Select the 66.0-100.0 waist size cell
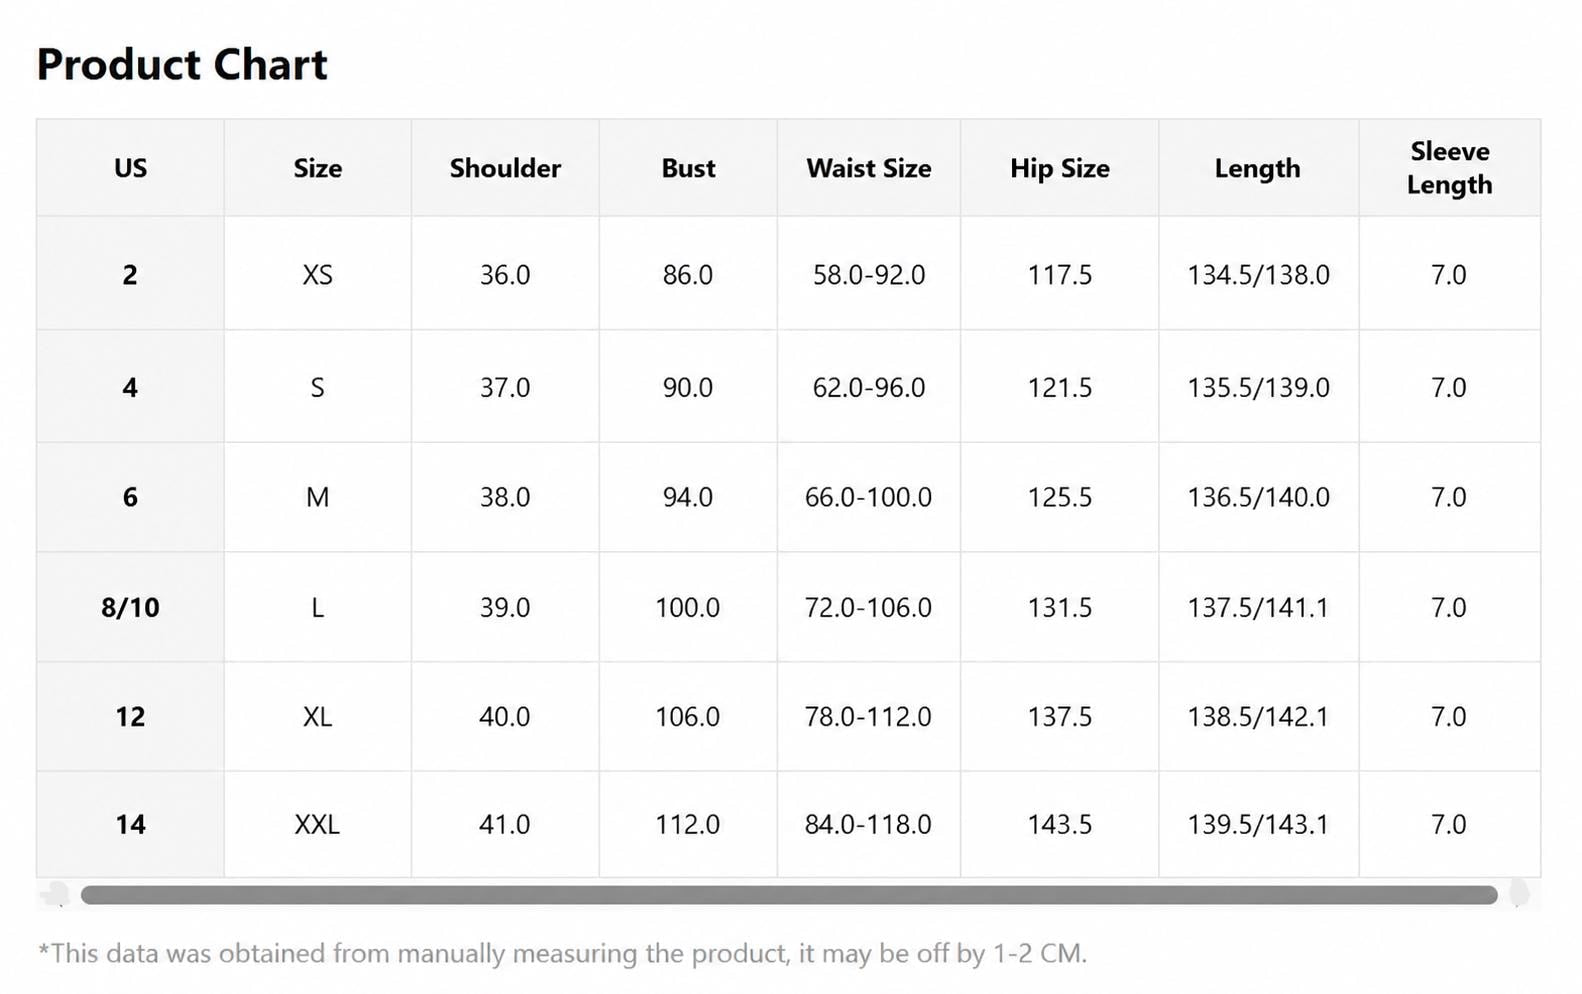Viewport: 1582px width, 994px height. point(869,497)
